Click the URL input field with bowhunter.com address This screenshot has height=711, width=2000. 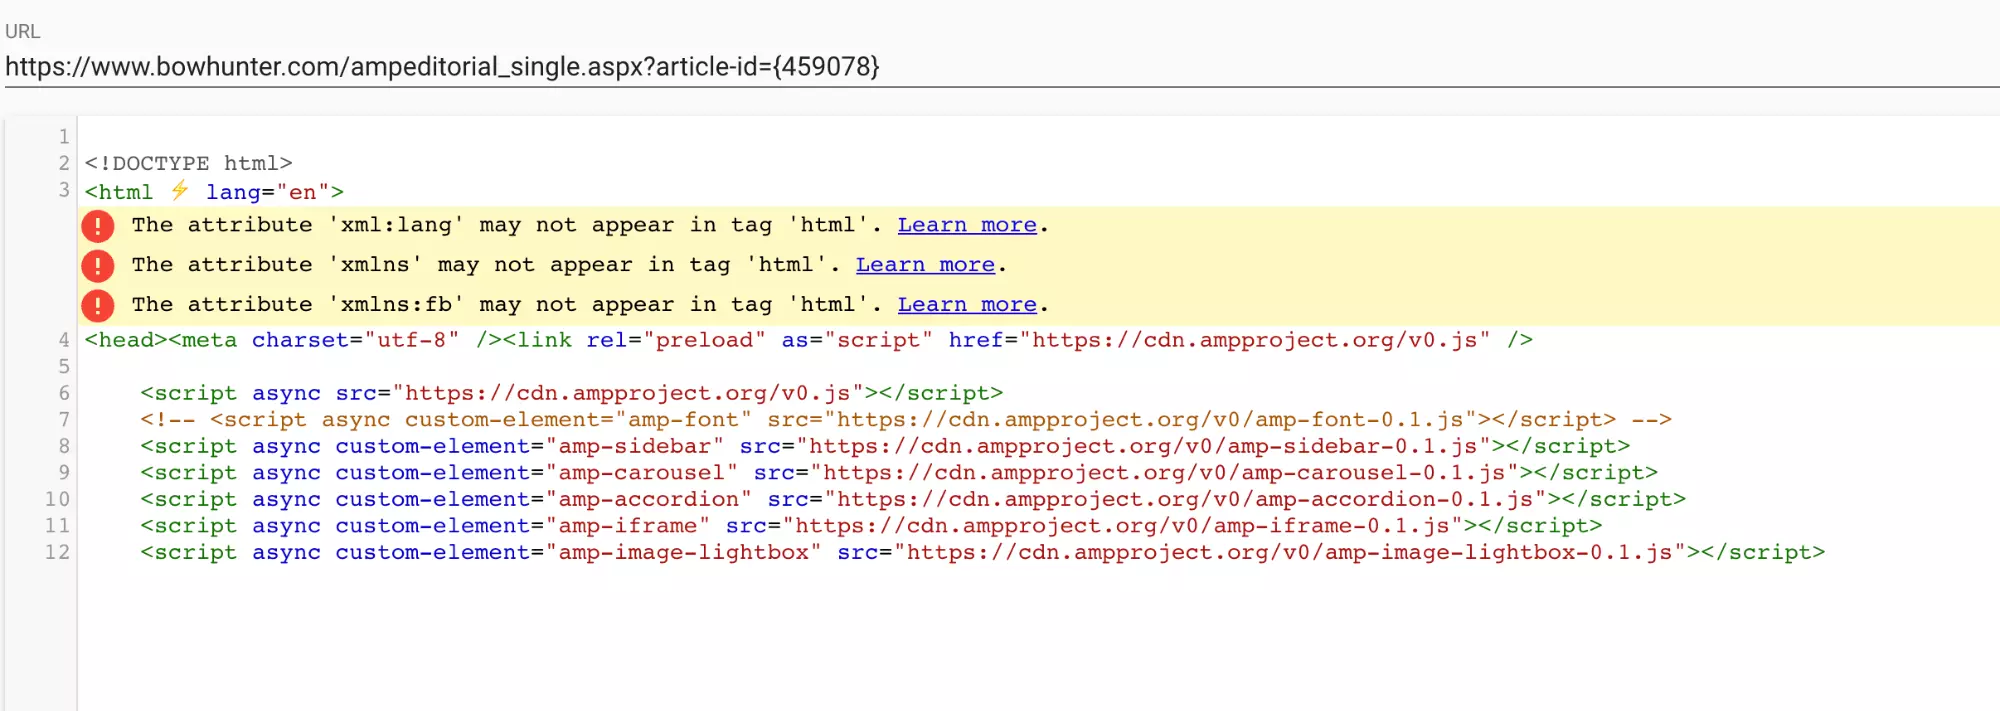coord(1001,67)
